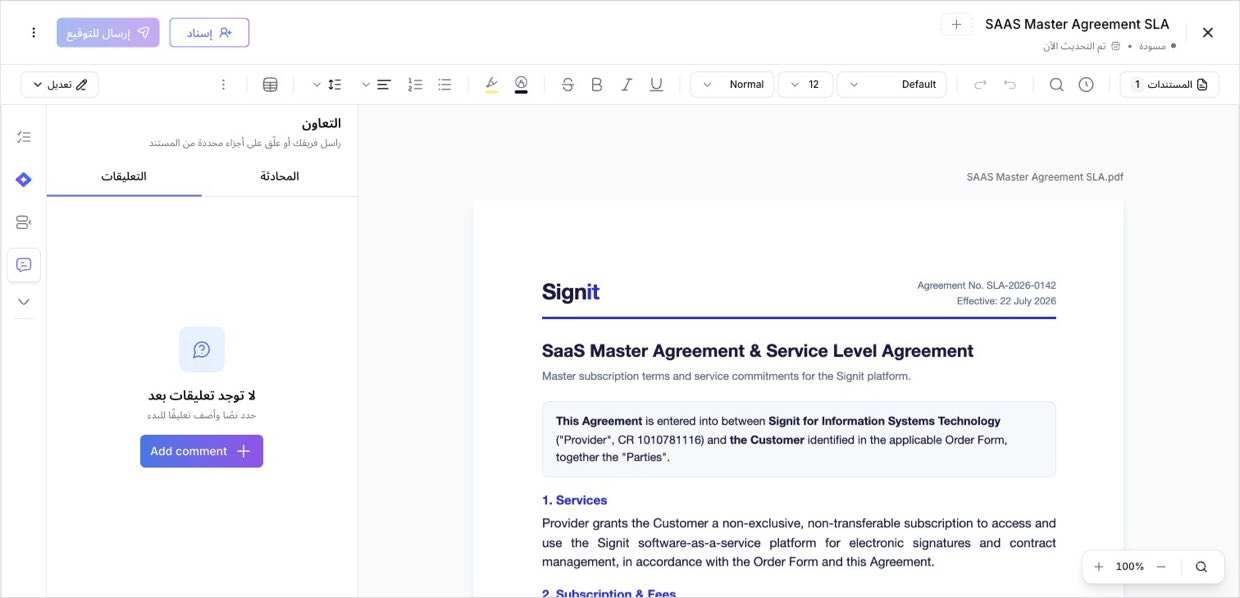This screenshot has height=598, width=1240.
Task: Click the redo arrow icon
Action: tap(980, 85)
